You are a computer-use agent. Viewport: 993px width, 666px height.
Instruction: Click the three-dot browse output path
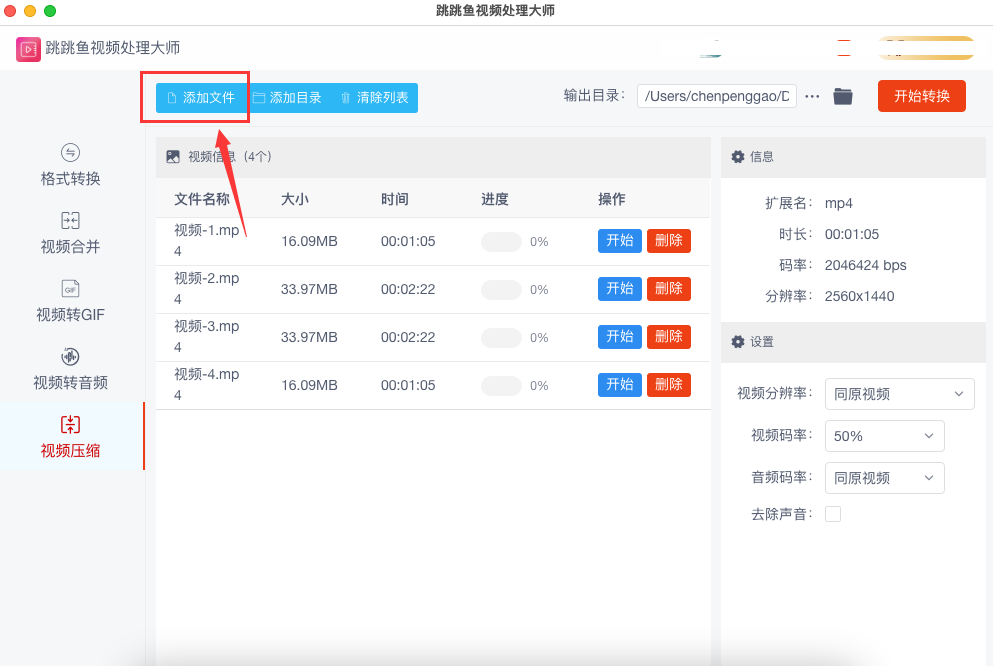812,96
